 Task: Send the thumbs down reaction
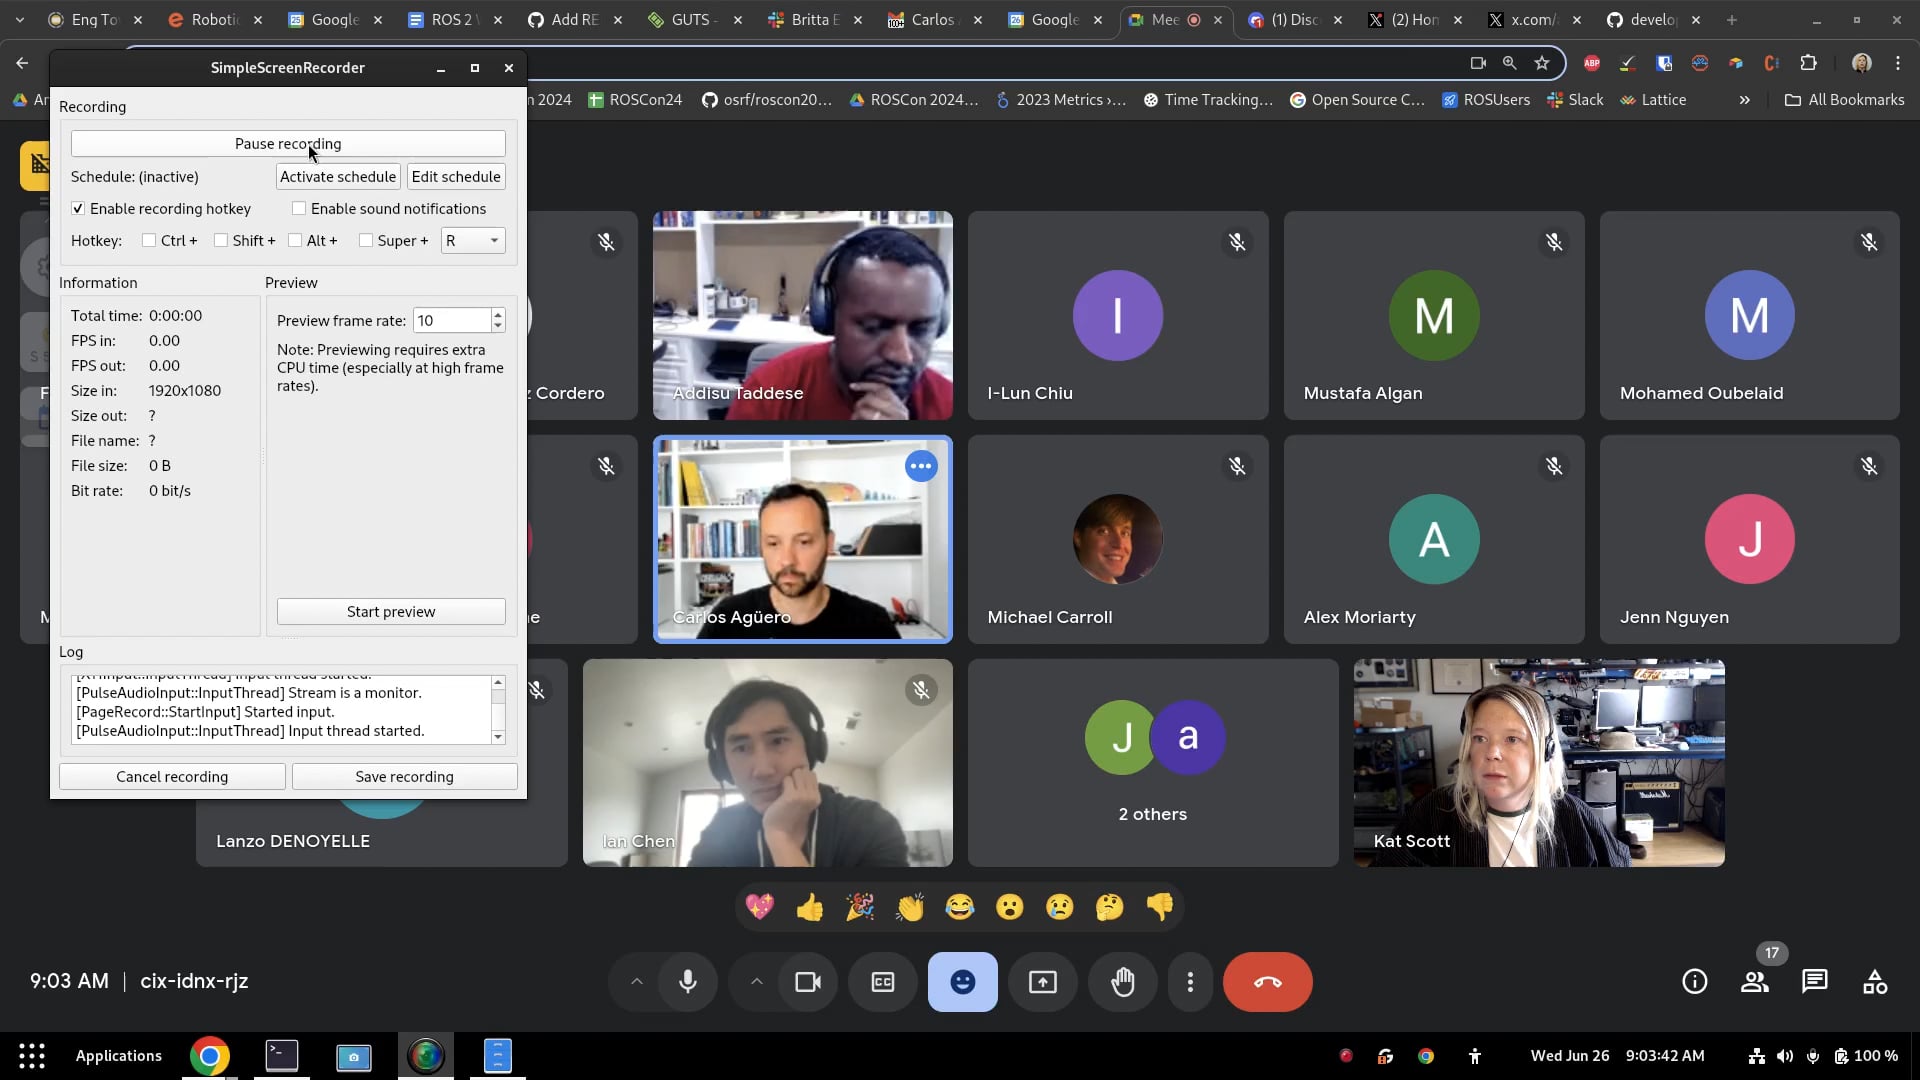pyautogui.click(x=1160, y=907)
